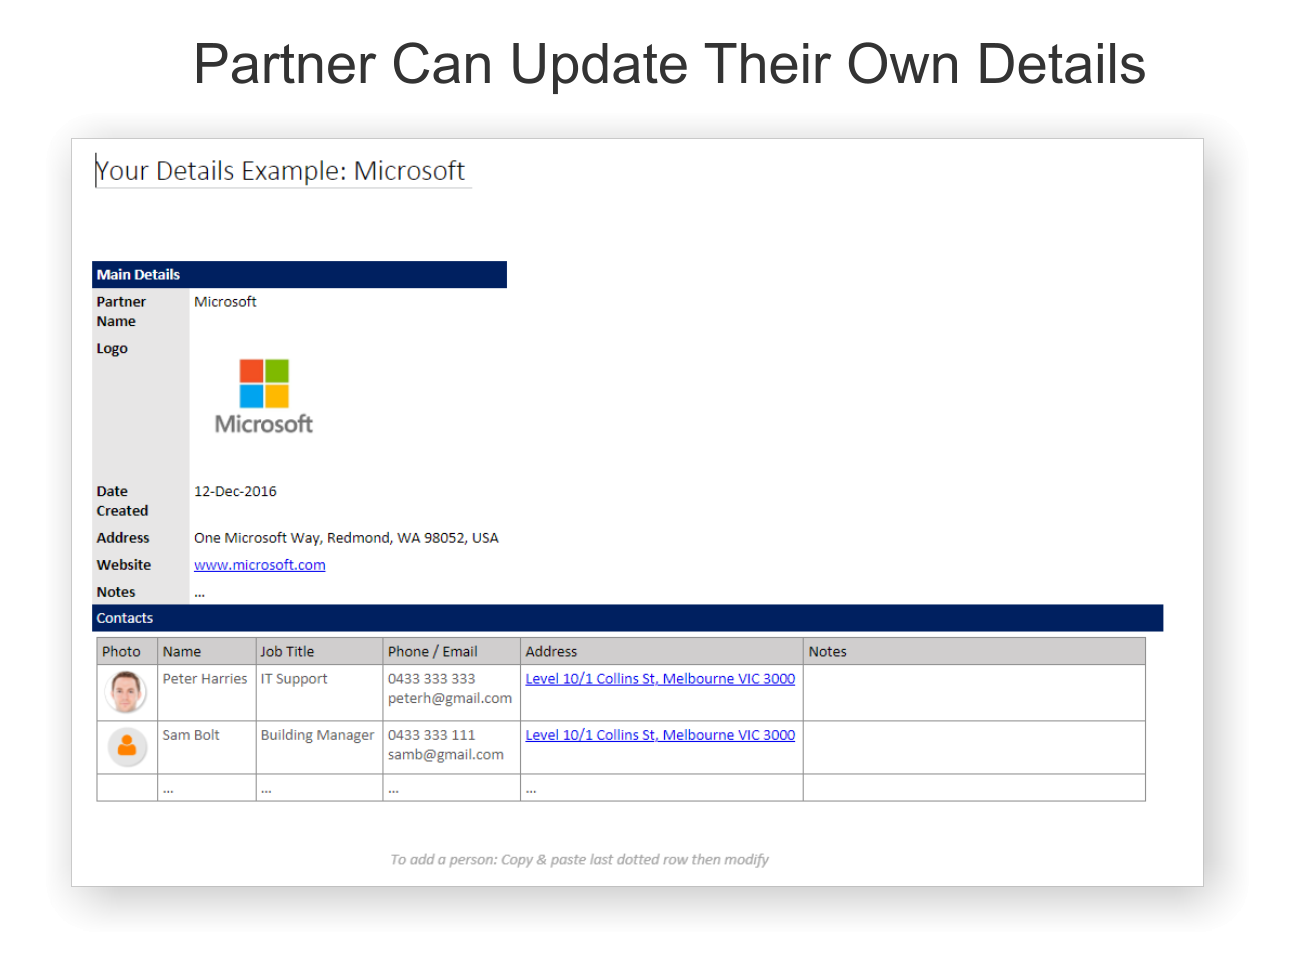The image size is (1295, 980).
Task: Select the job title 'Building Manager'
Action: tap(317, 735)
